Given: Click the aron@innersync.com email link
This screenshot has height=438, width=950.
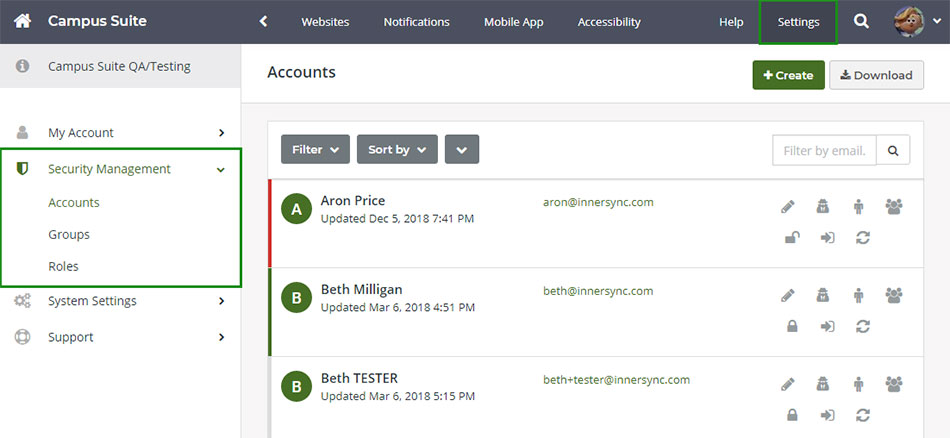Looking at the screenshot, I should pos(599,202).
